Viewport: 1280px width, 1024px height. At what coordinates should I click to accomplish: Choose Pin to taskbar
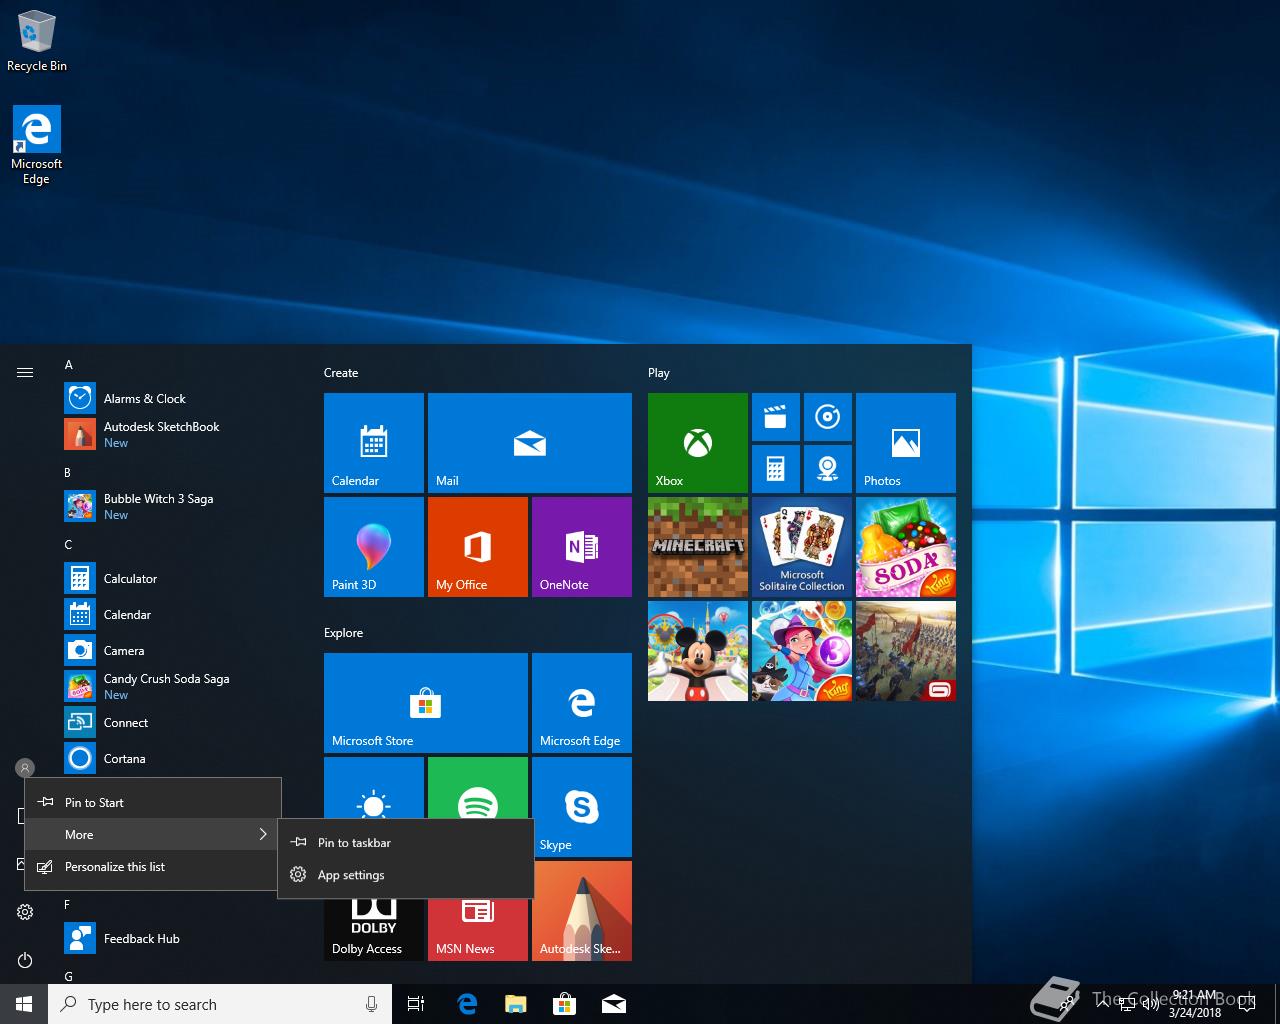(405, 842)
